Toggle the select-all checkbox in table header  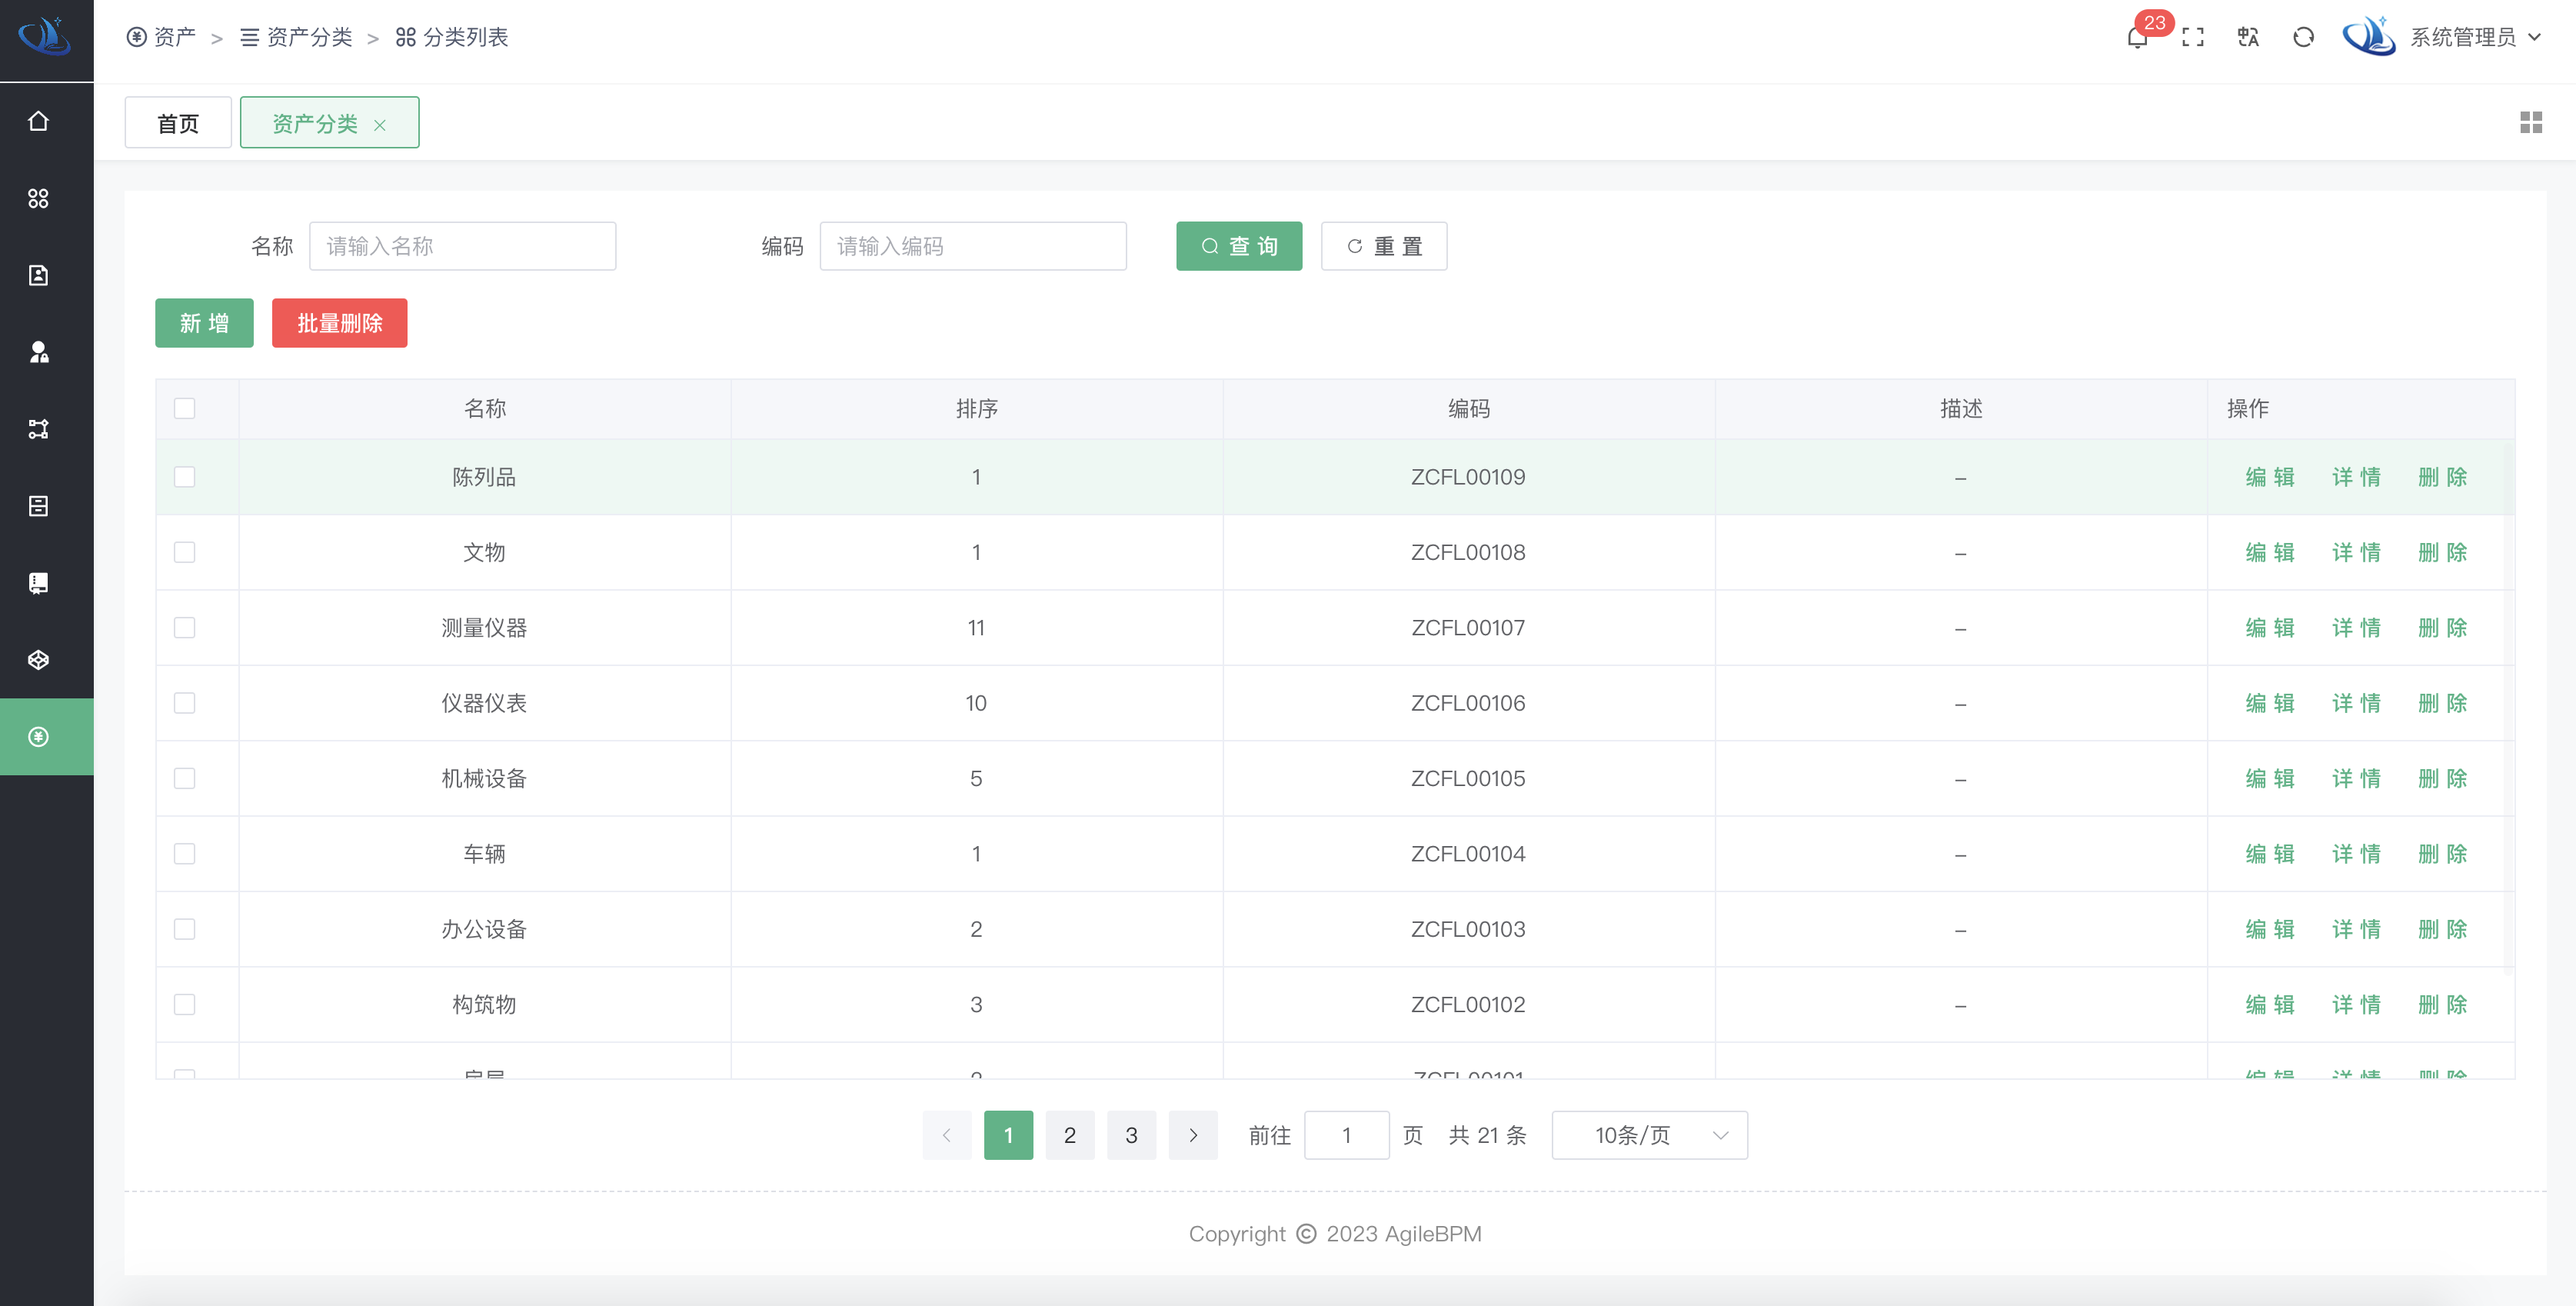184,408
